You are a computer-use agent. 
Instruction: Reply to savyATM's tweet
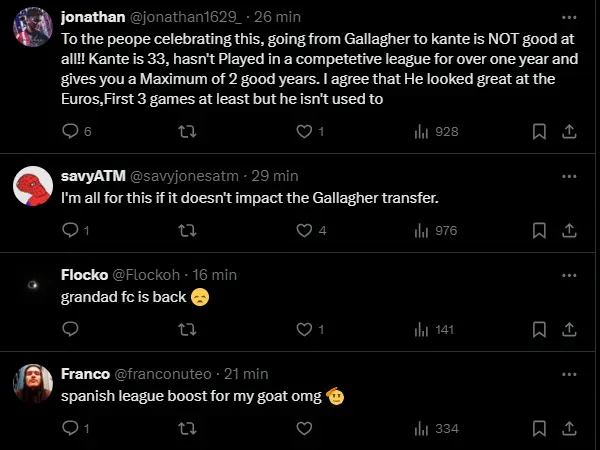[x=70, y=231]
